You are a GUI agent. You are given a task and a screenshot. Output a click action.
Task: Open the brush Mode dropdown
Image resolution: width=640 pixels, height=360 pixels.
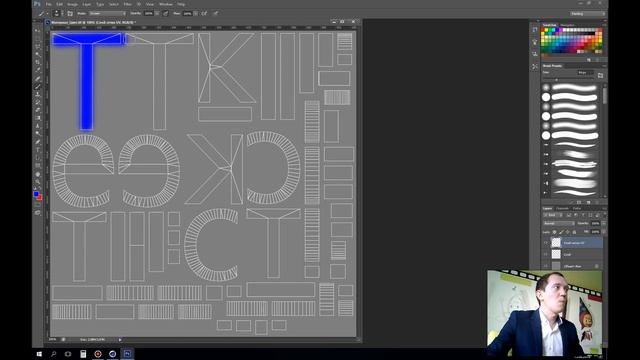point(107,13)
